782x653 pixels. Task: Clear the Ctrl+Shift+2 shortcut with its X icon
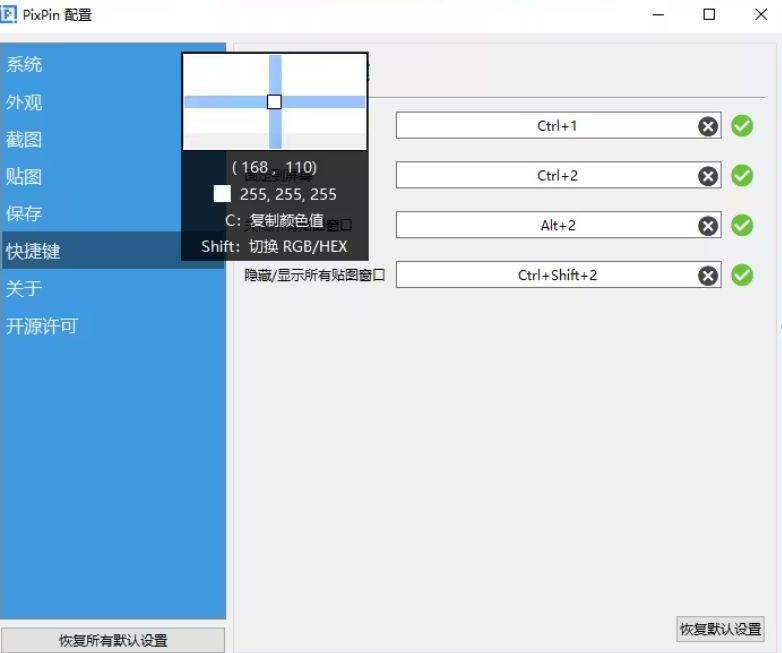[708, 276]
